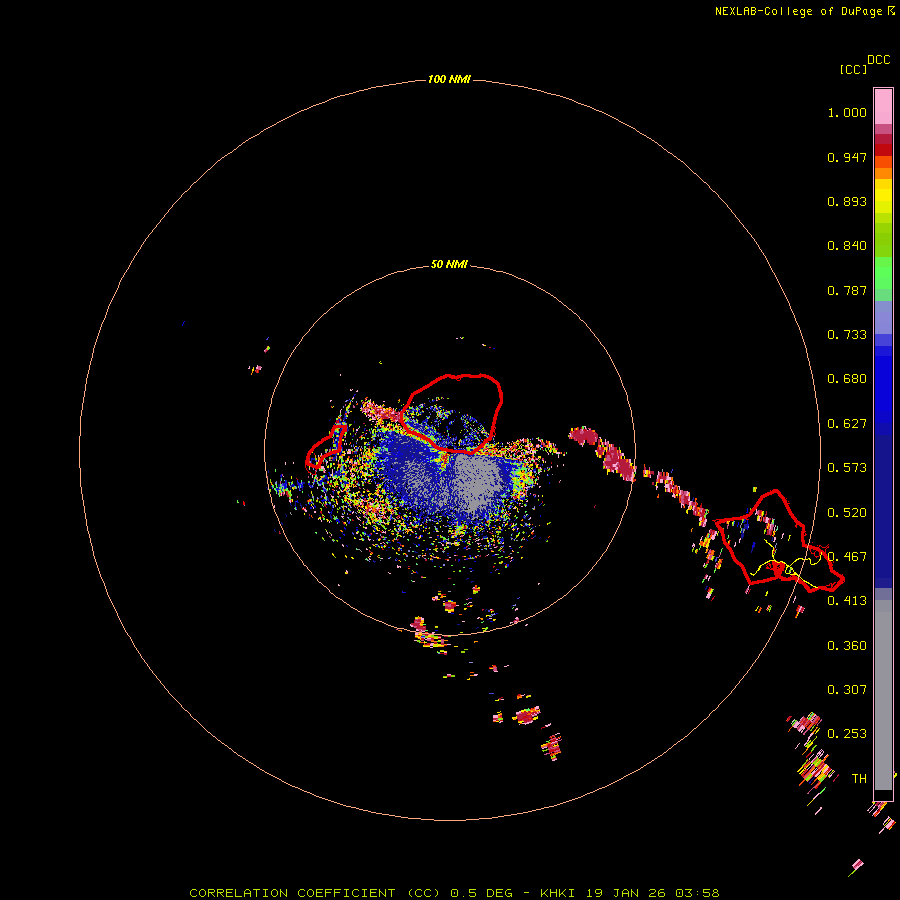This screenshot has height=900, width=900.
Task: Click the [CC] unit label
Action: 853,69
